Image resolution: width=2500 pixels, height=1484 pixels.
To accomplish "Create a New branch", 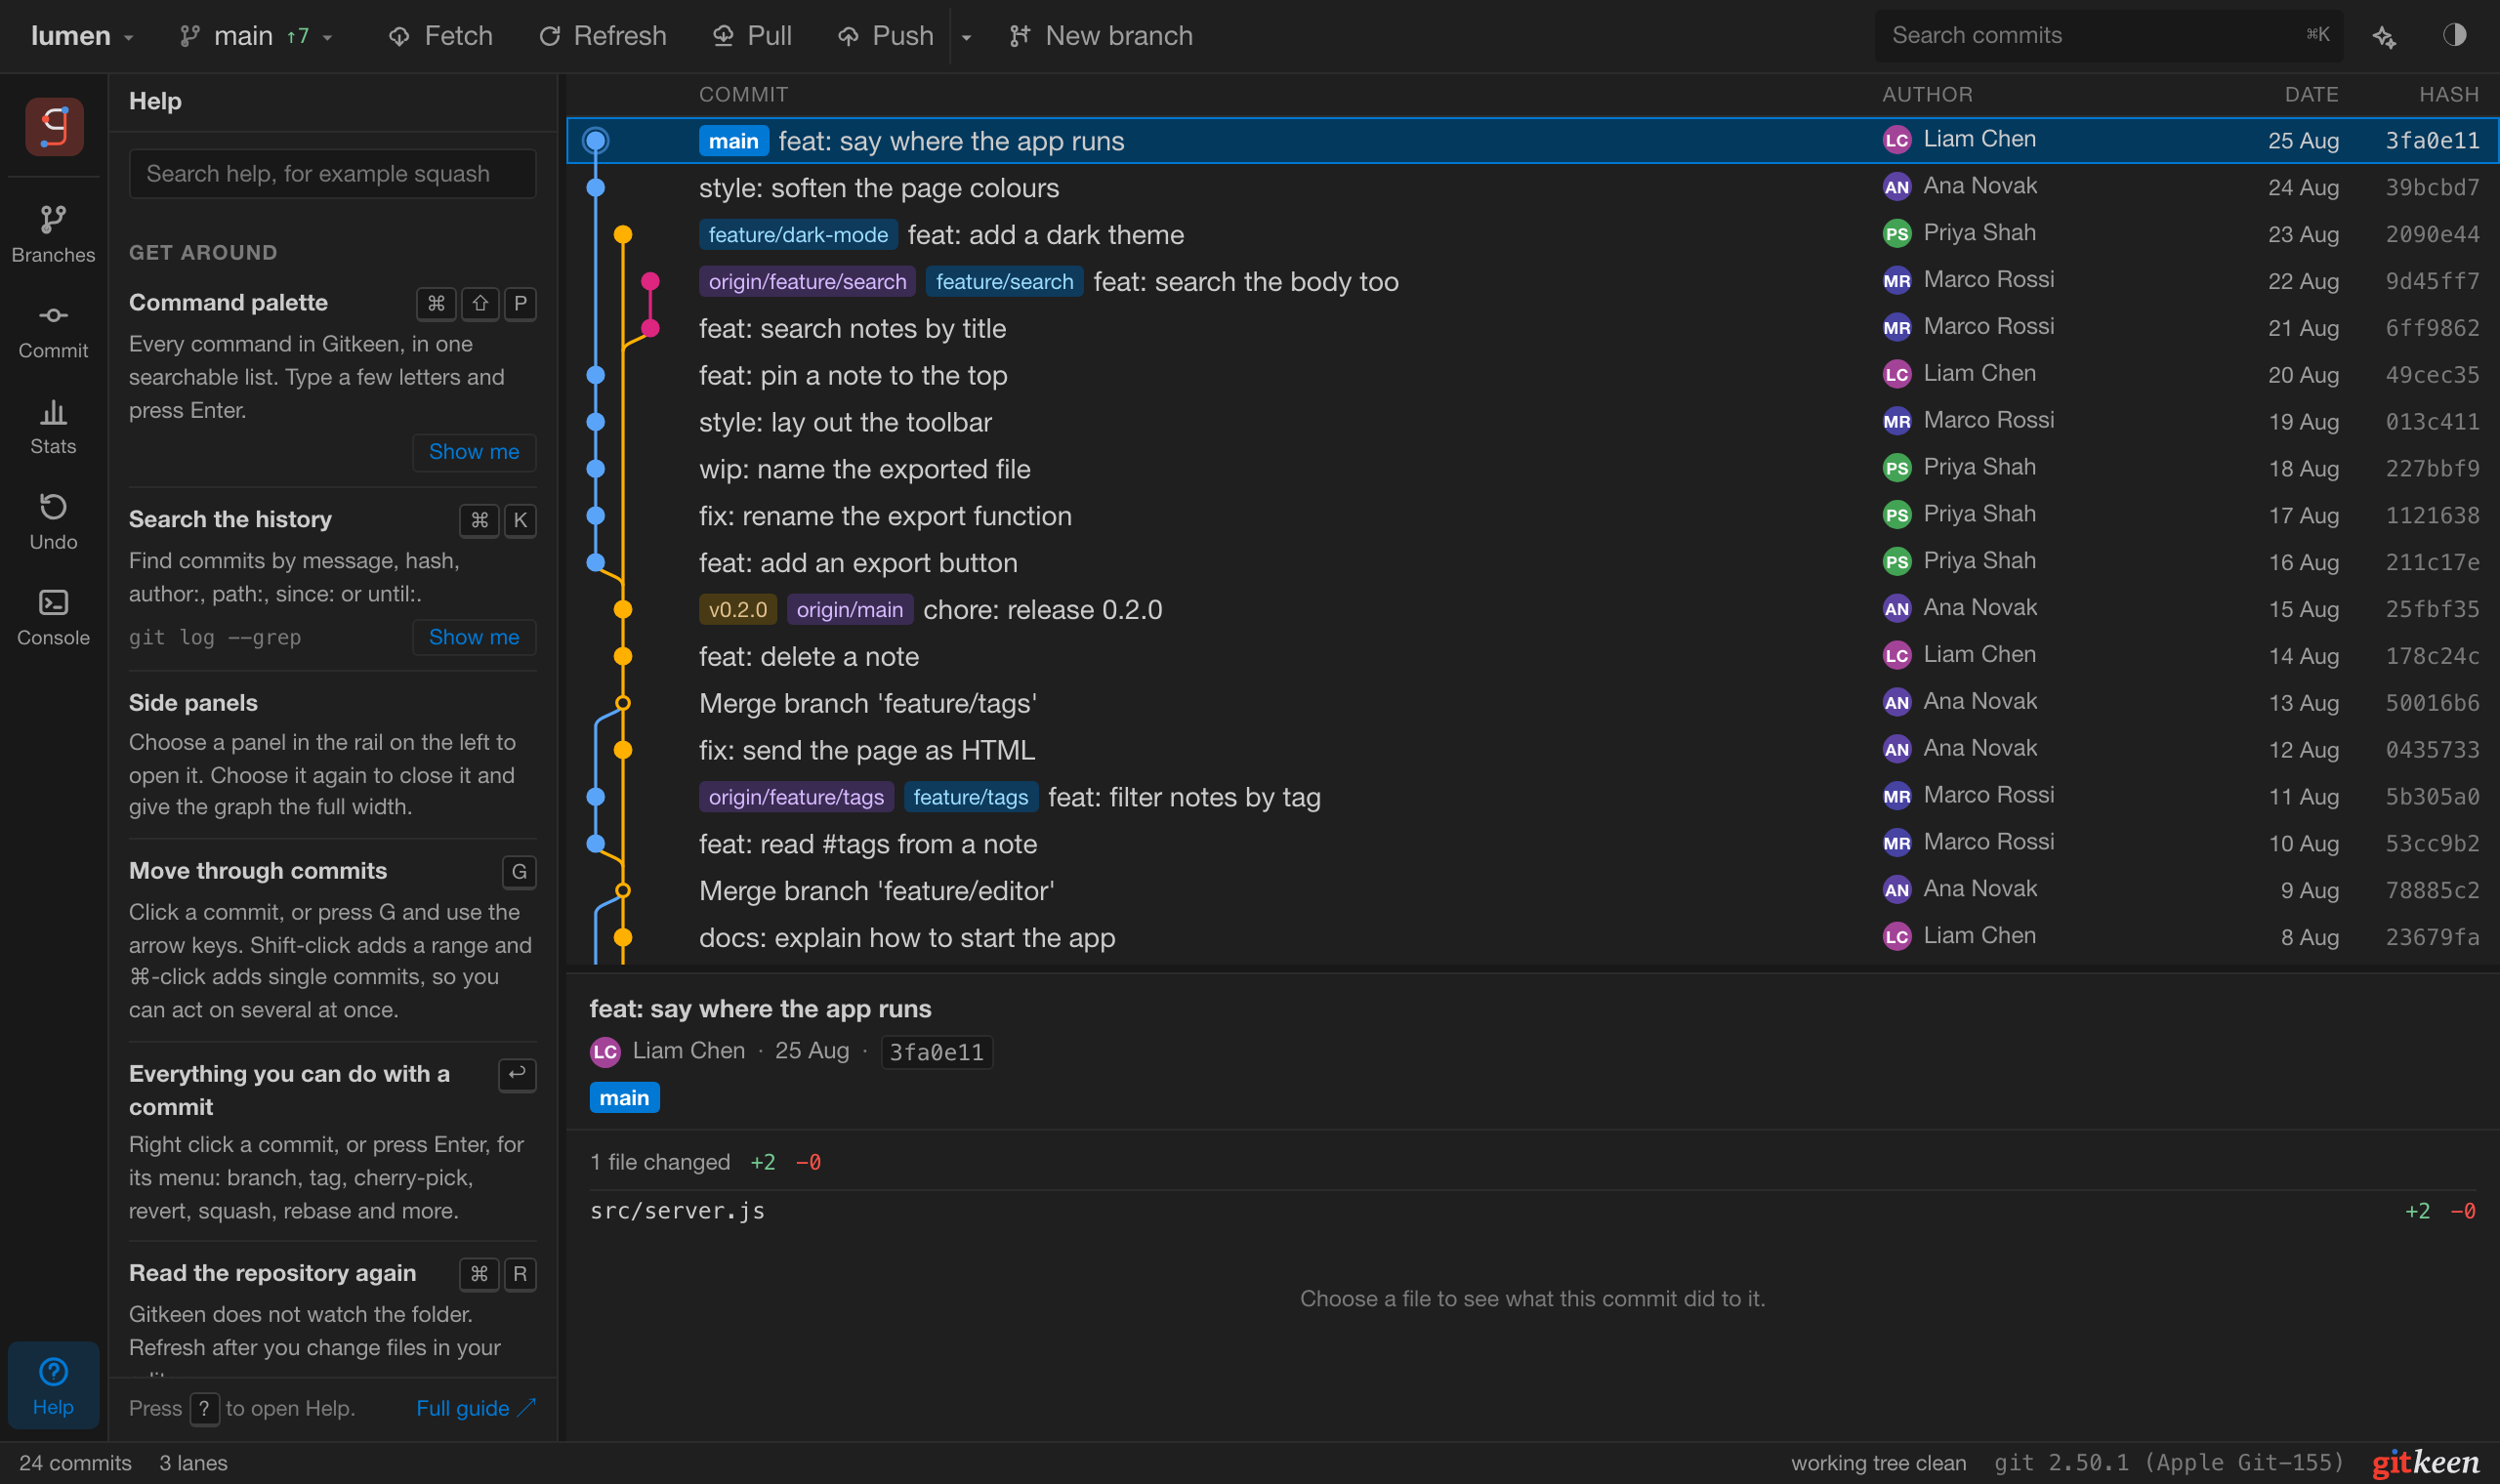I will 1101,36.
